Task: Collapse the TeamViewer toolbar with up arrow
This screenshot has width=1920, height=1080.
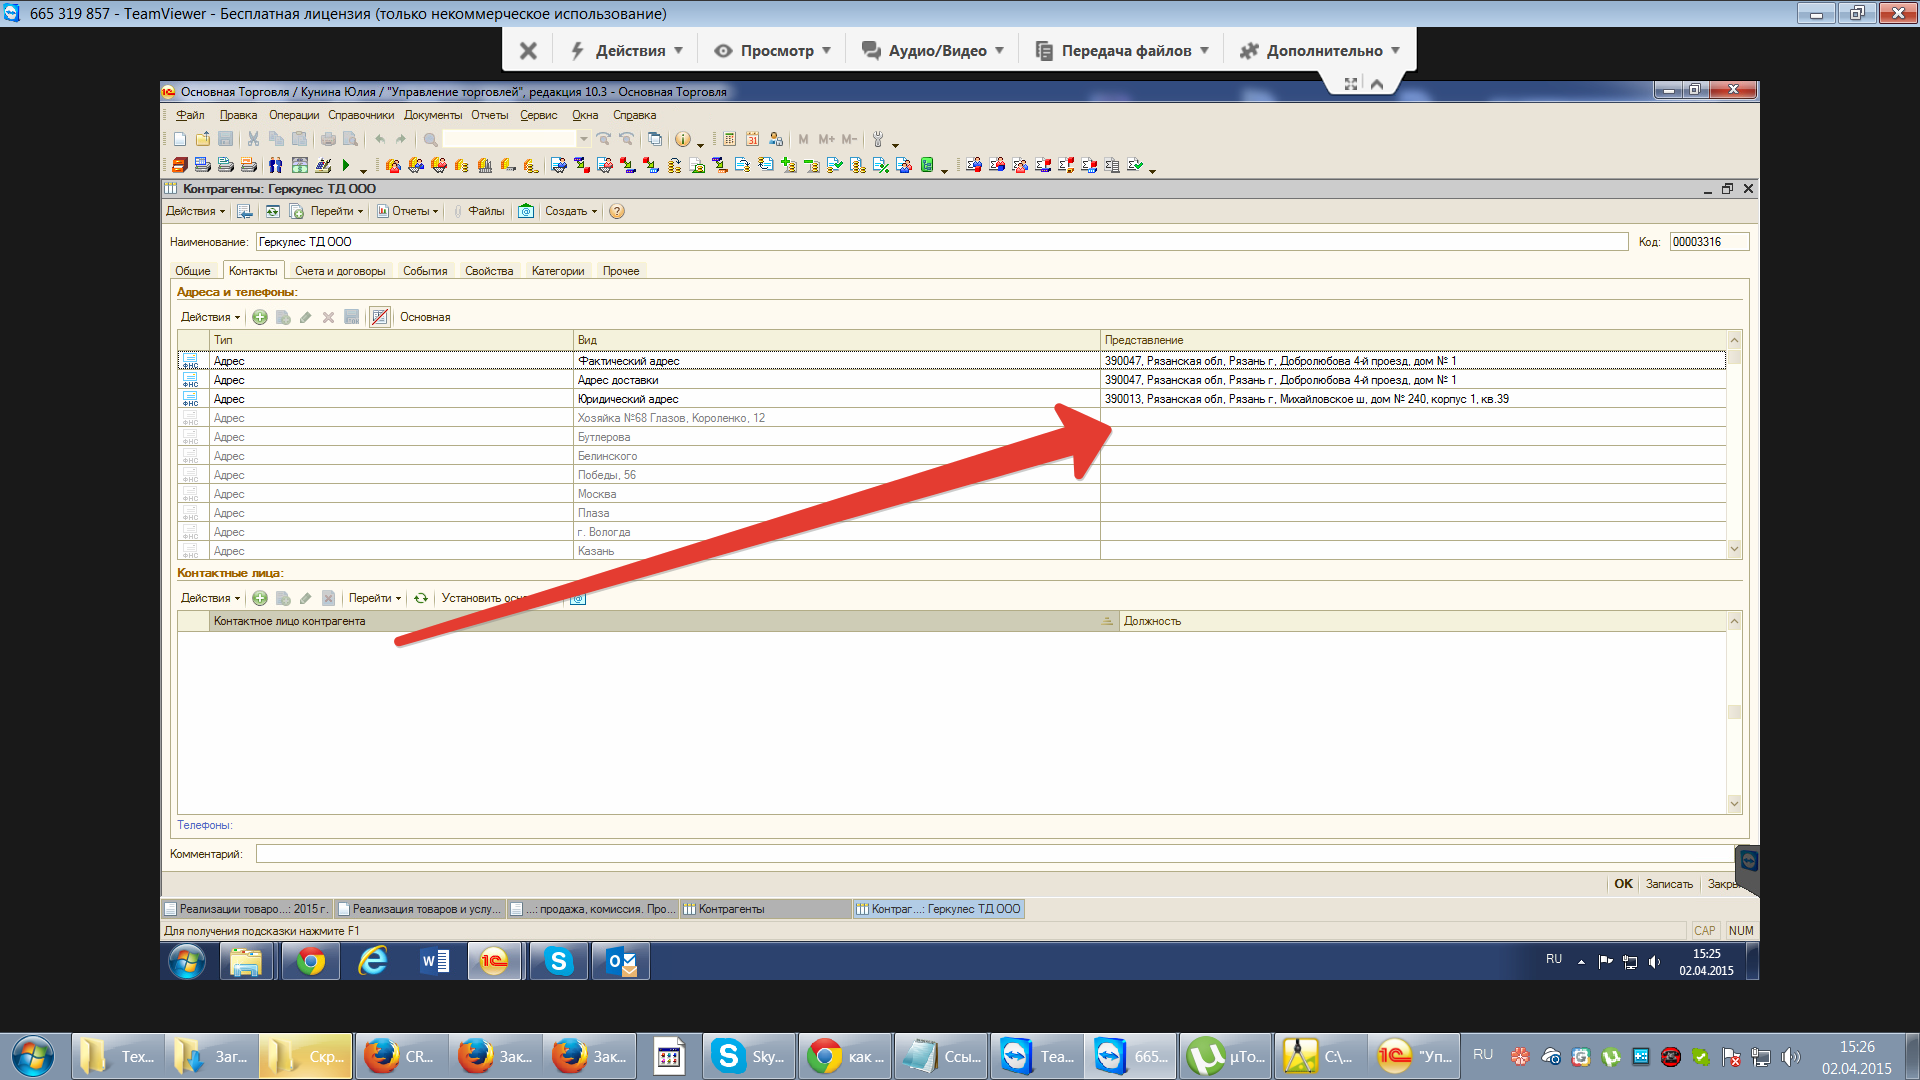Action: coord(1377,84)
